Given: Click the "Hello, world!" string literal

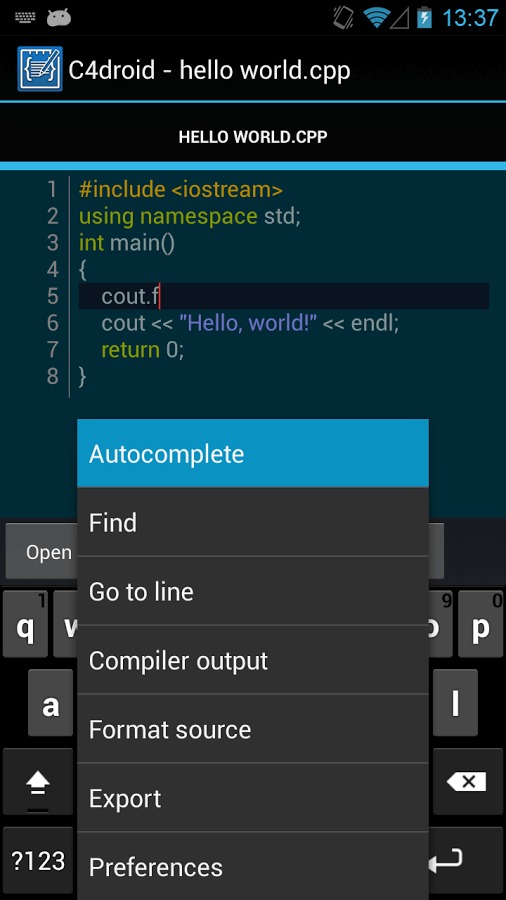Looking at the screenshot, I should (248, 323).
